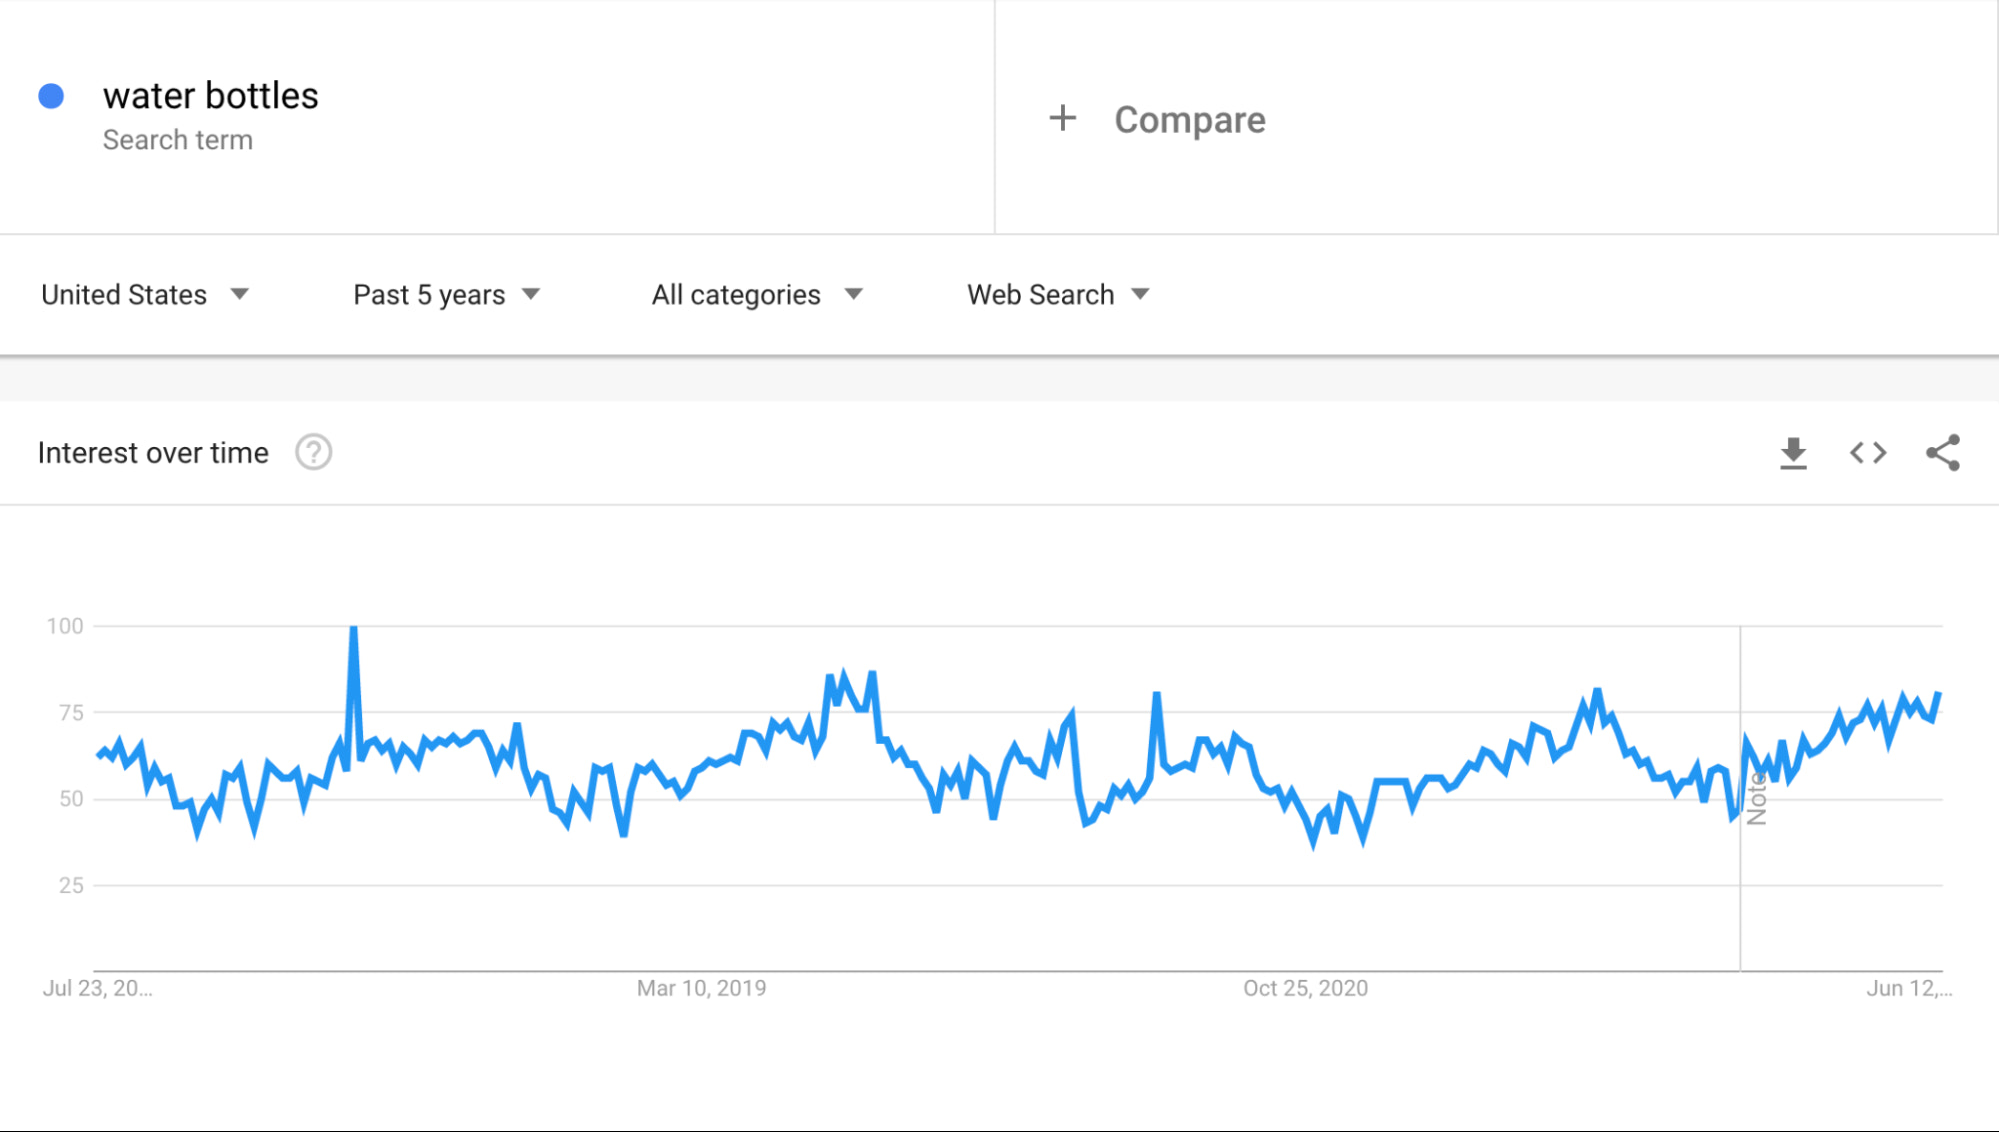Screen dimensions: 1999x1132
Task: Open the Web Search type dropdown
Action: (1057, 295)
